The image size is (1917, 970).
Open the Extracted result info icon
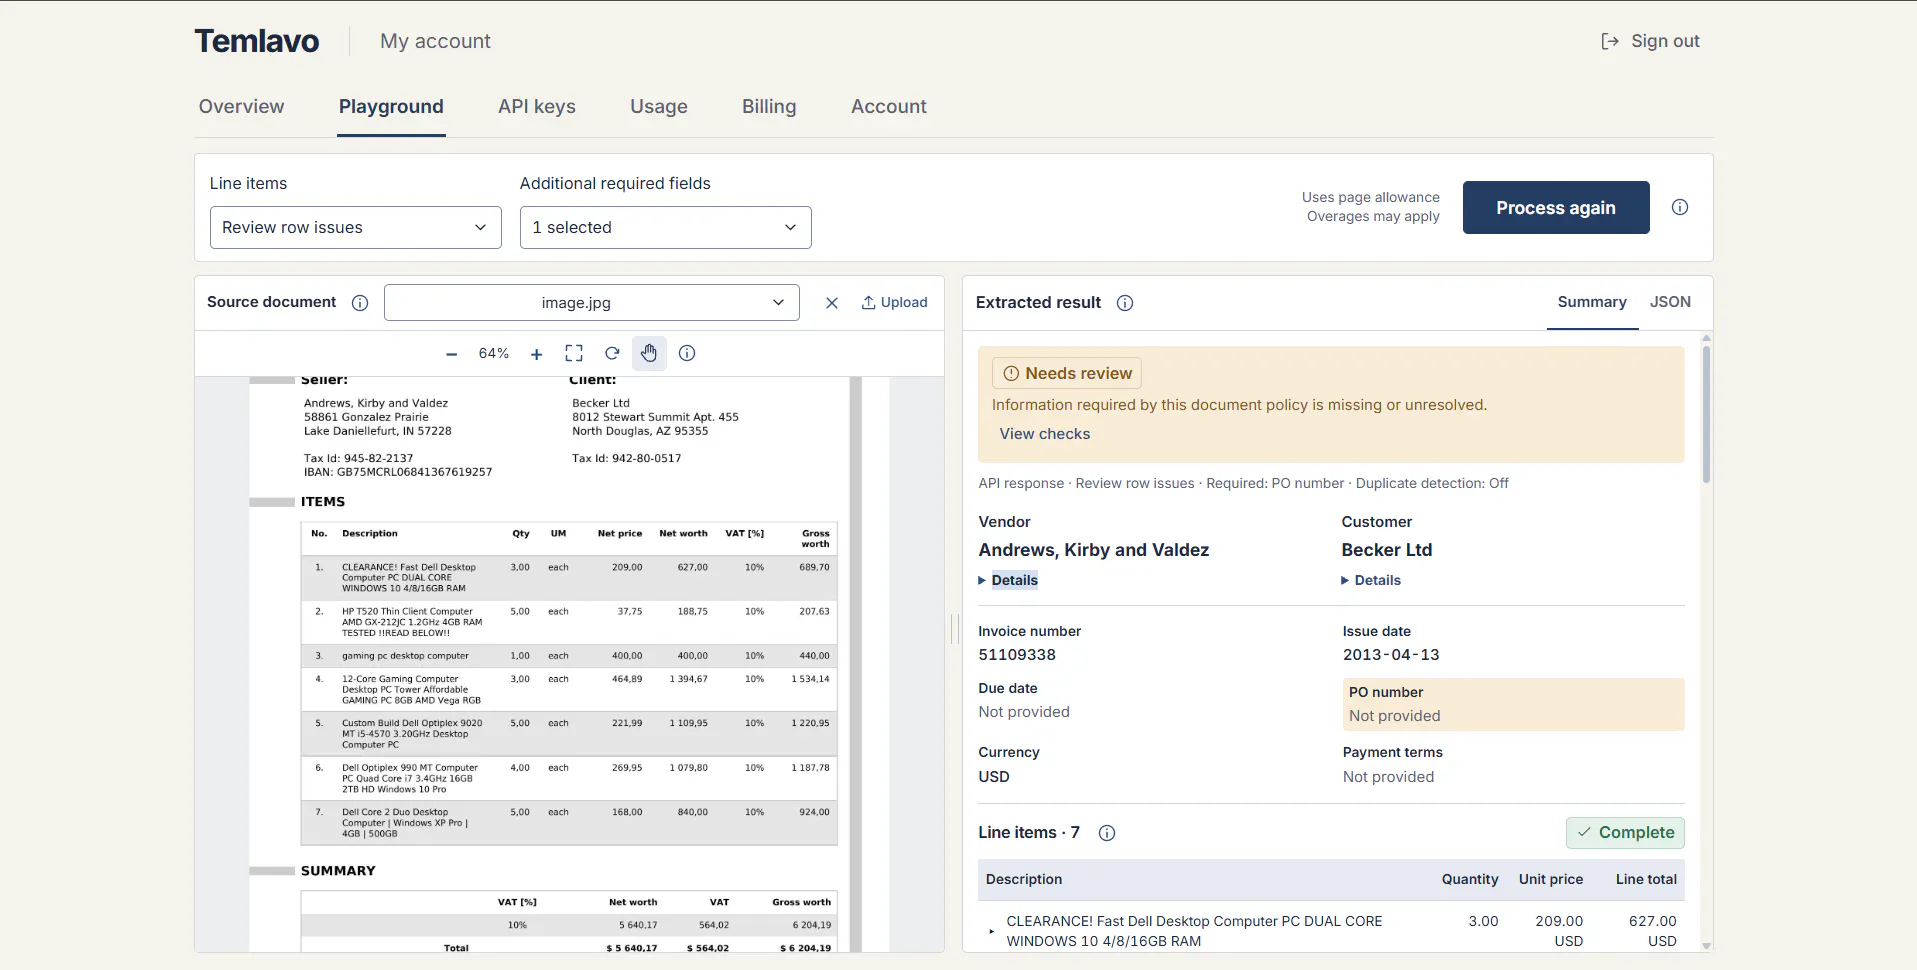pos(1125,303)
